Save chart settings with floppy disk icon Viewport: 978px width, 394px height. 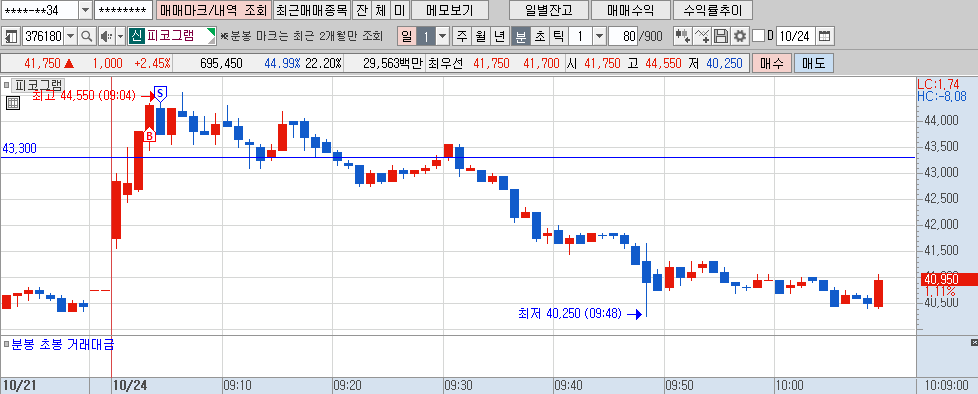coord(721,36)
